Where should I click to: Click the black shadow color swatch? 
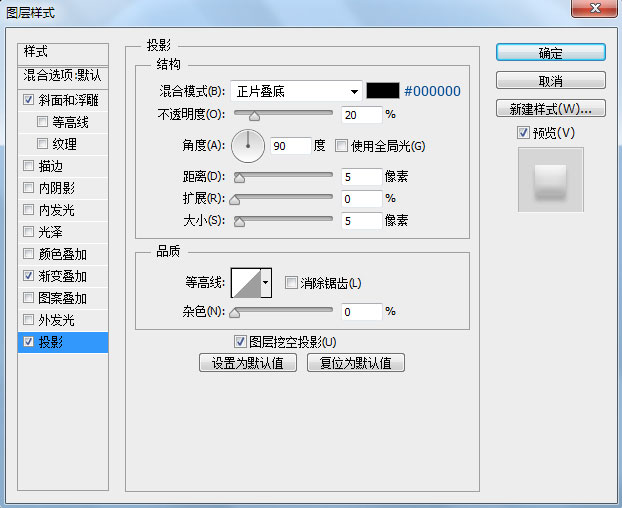coord(382,91)
